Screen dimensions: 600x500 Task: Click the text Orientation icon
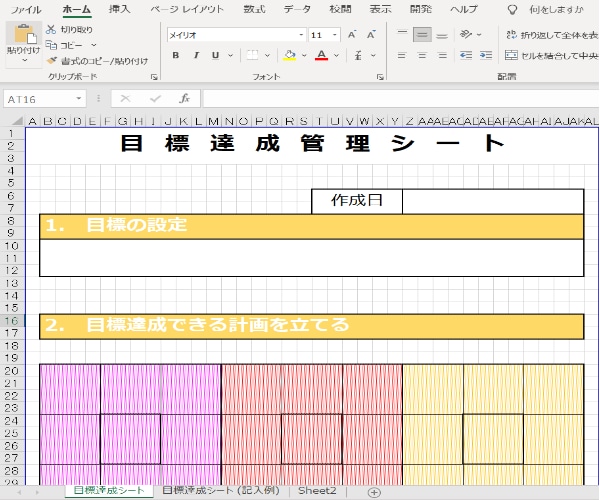[466, 34]
